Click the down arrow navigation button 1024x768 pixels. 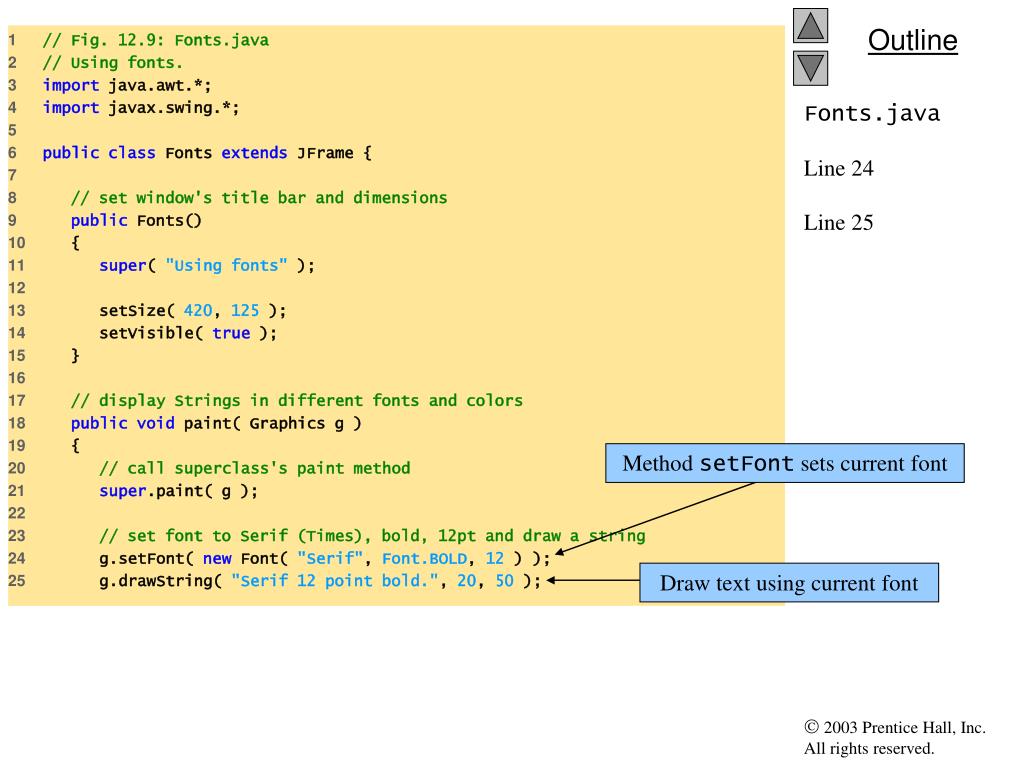[810, 69]
